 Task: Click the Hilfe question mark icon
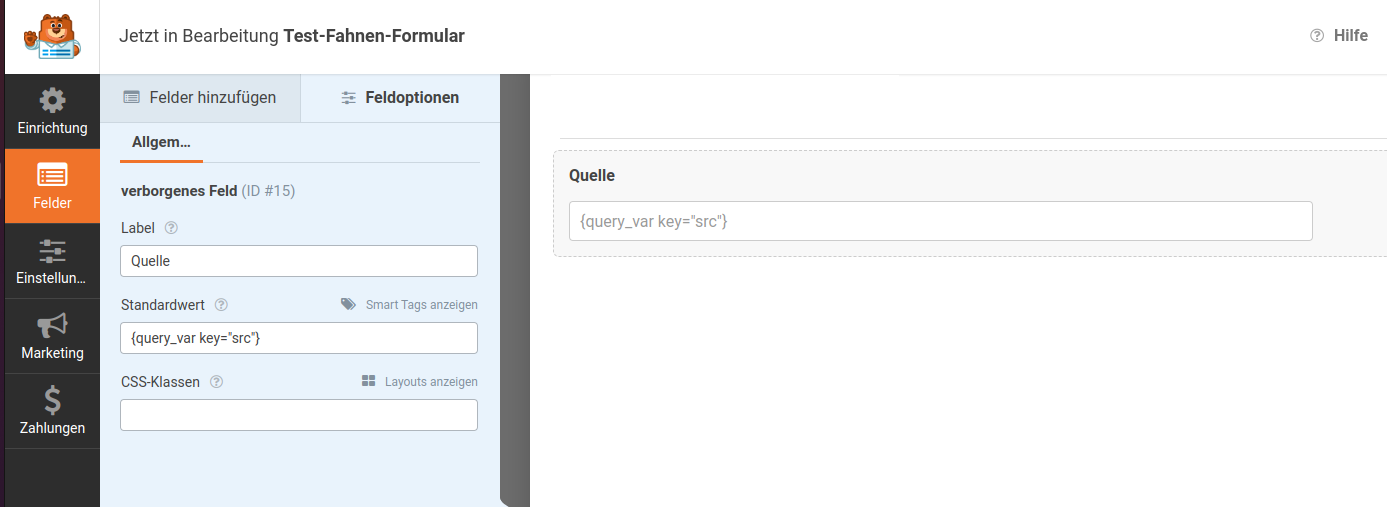click(1317, 36)
